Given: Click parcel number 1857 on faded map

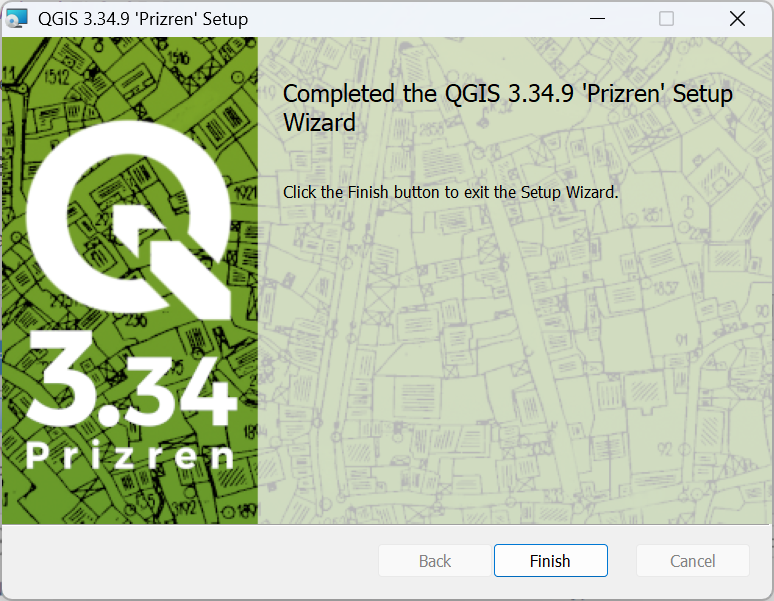Looking at the screenshot, I should coord(666,288).
